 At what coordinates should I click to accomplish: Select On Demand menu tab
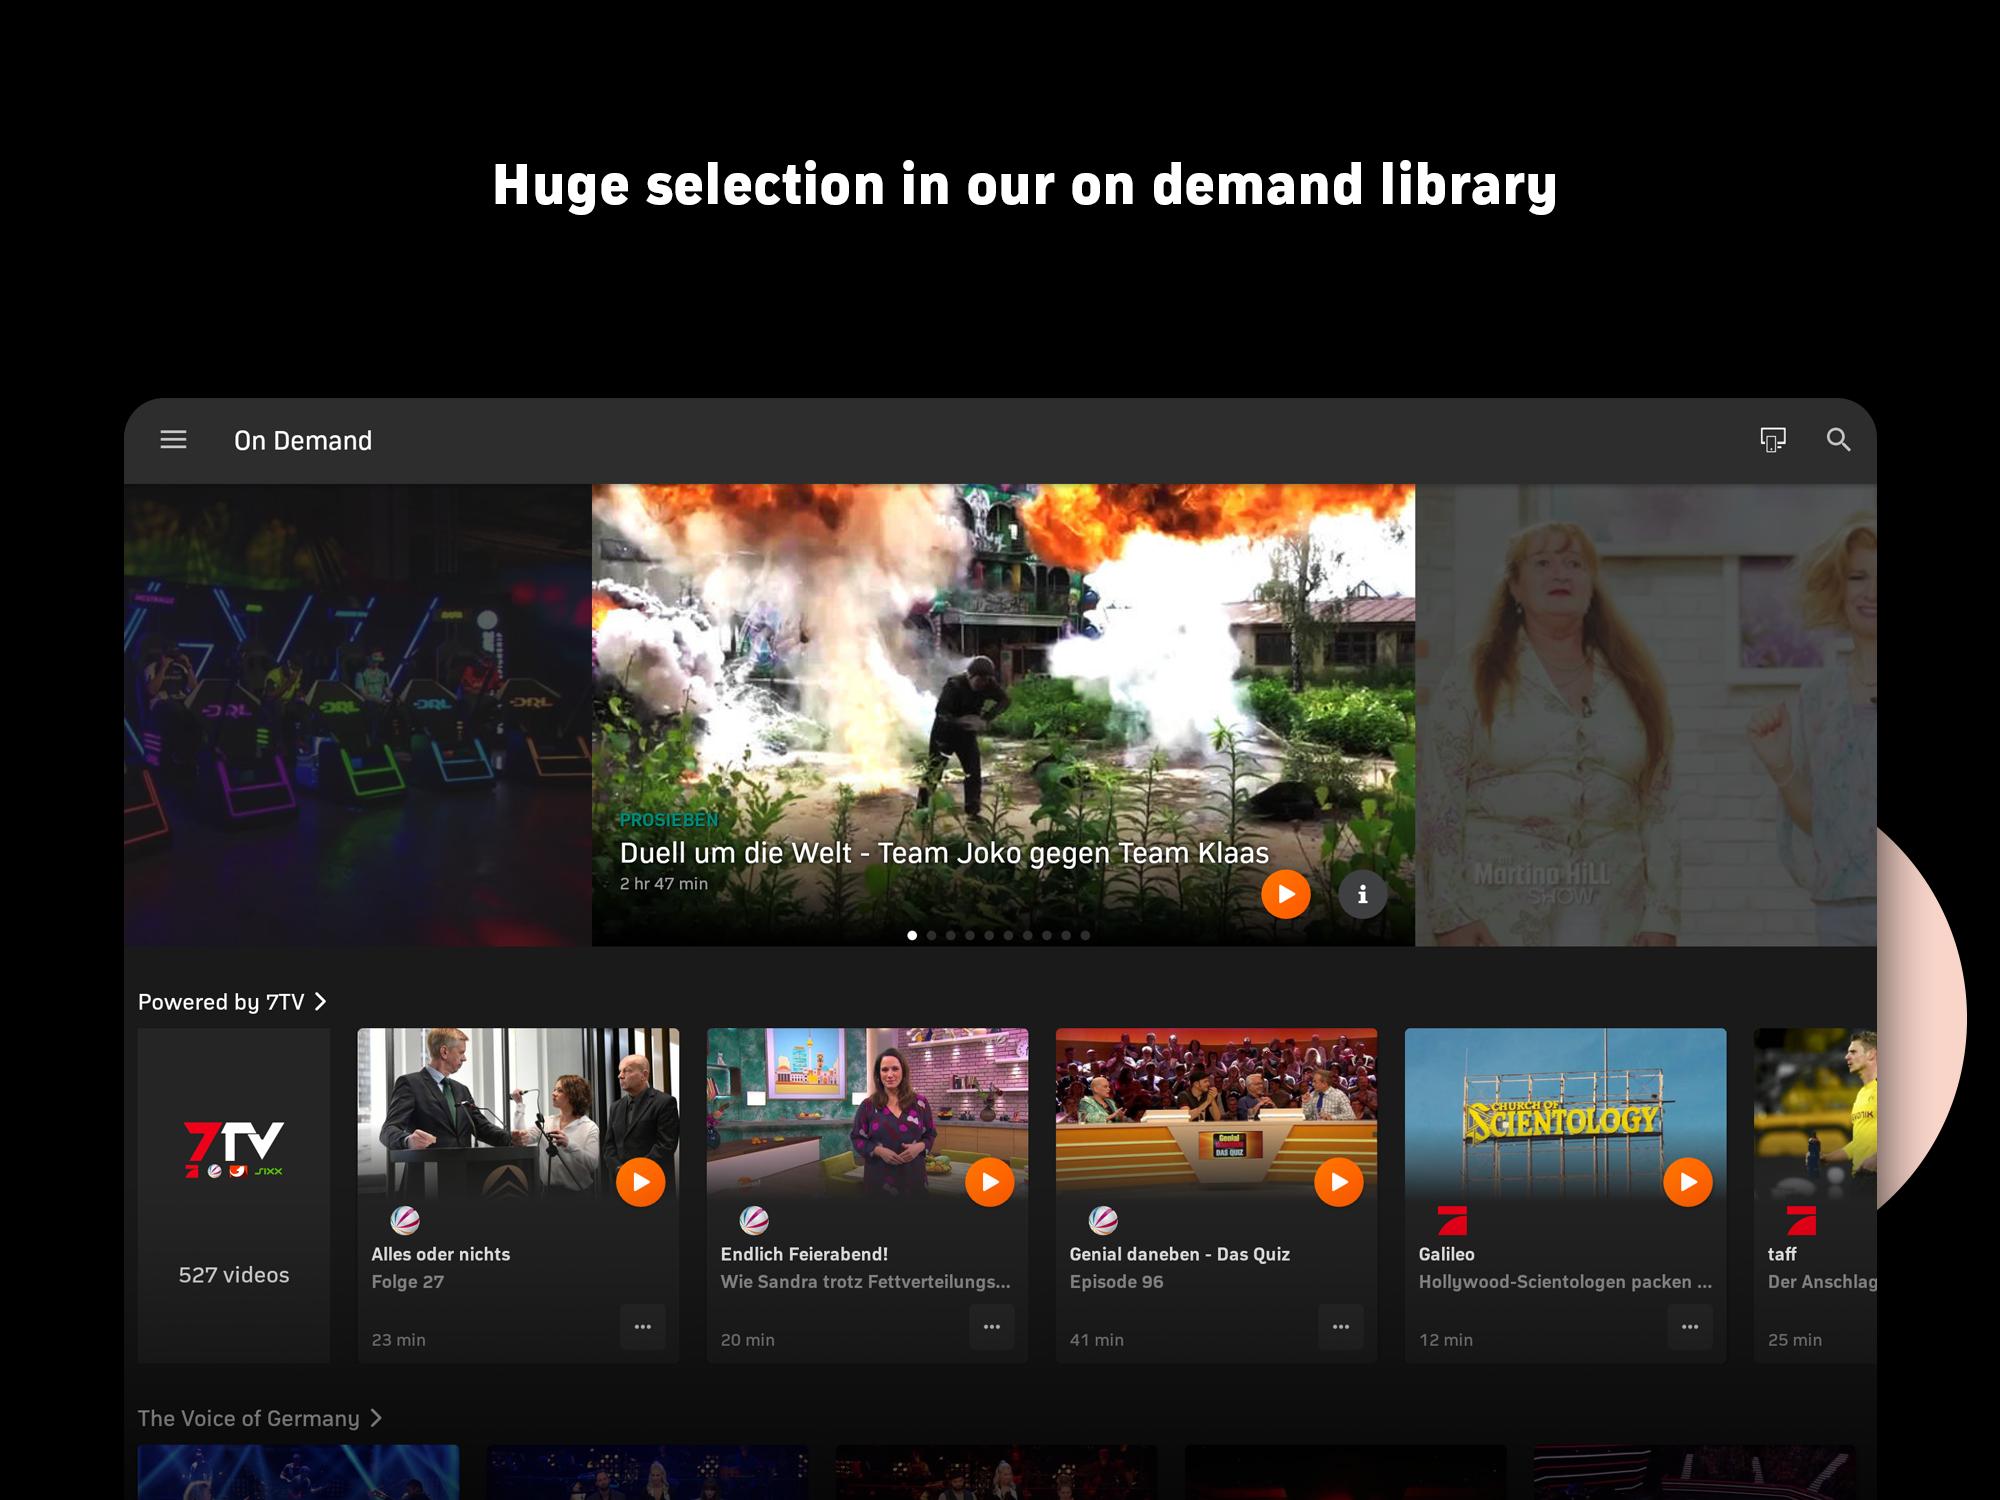point(302,440)
